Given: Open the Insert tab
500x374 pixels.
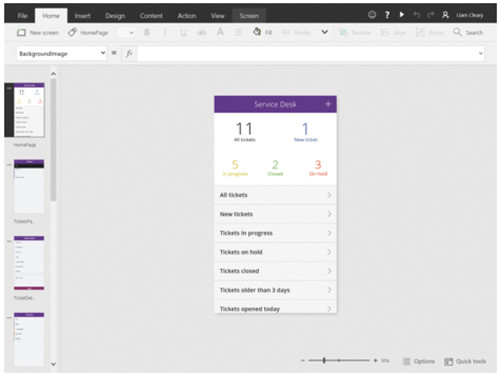Looking at the screenshot, I should coord(82,16).
